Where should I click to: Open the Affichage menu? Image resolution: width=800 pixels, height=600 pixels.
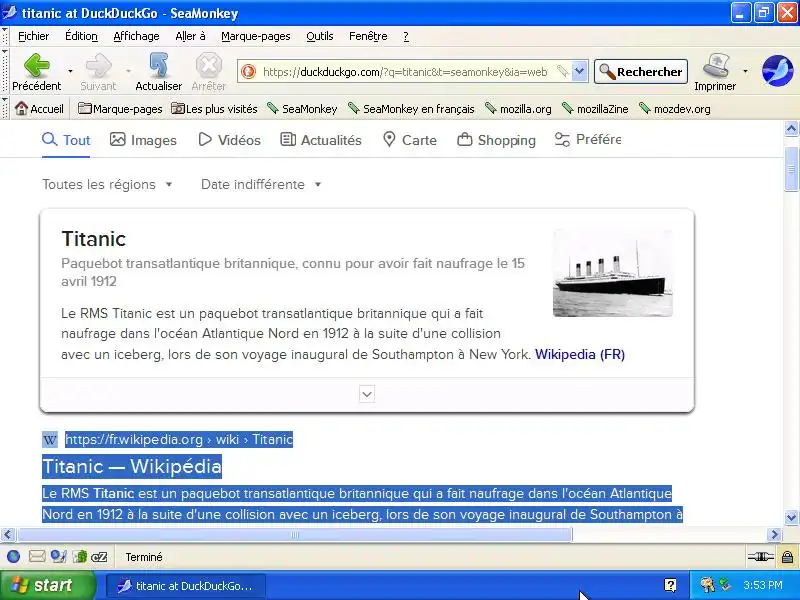tap(136, 36)
